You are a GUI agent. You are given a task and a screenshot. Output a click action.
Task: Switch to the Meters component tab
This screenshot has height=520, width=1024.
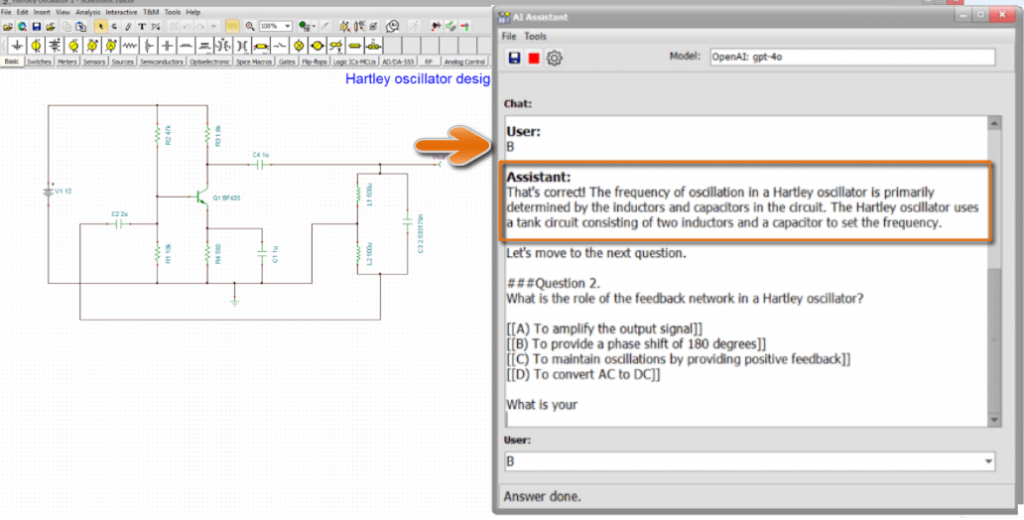67,61
